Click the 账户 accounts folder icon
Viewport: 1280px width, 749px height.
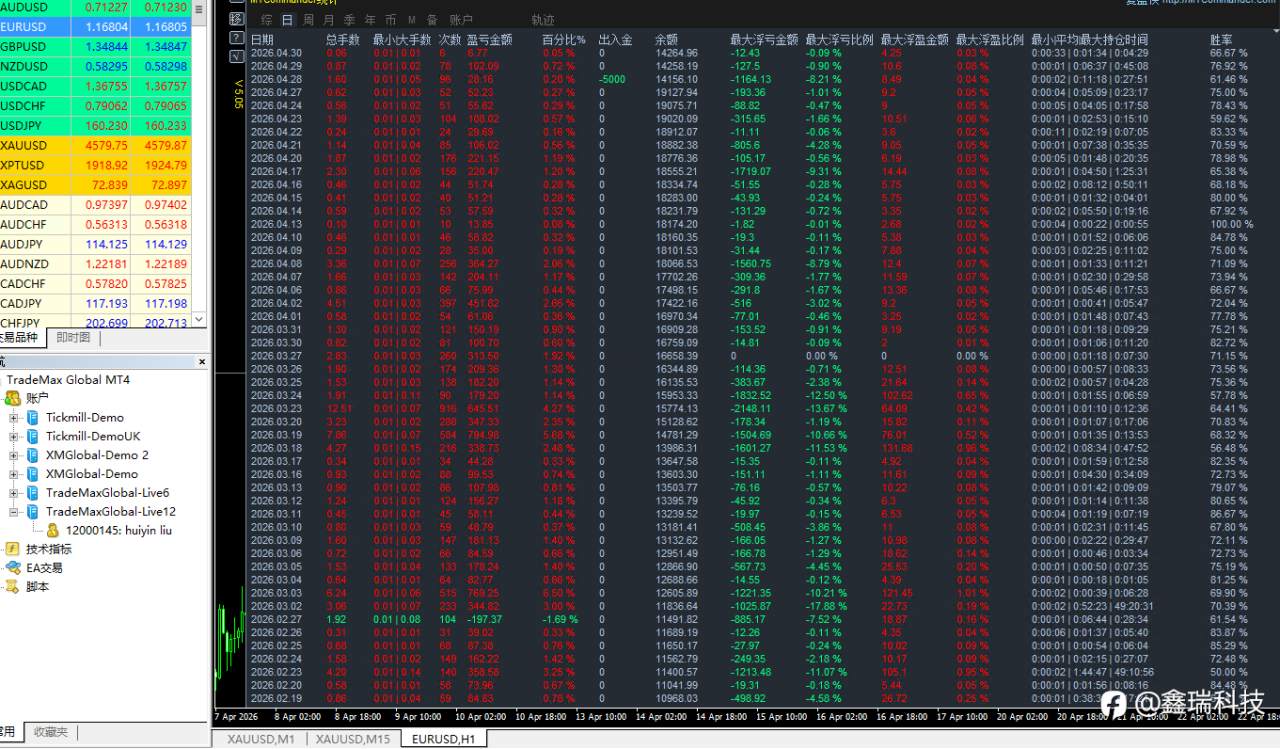click(x=13, y=398)
